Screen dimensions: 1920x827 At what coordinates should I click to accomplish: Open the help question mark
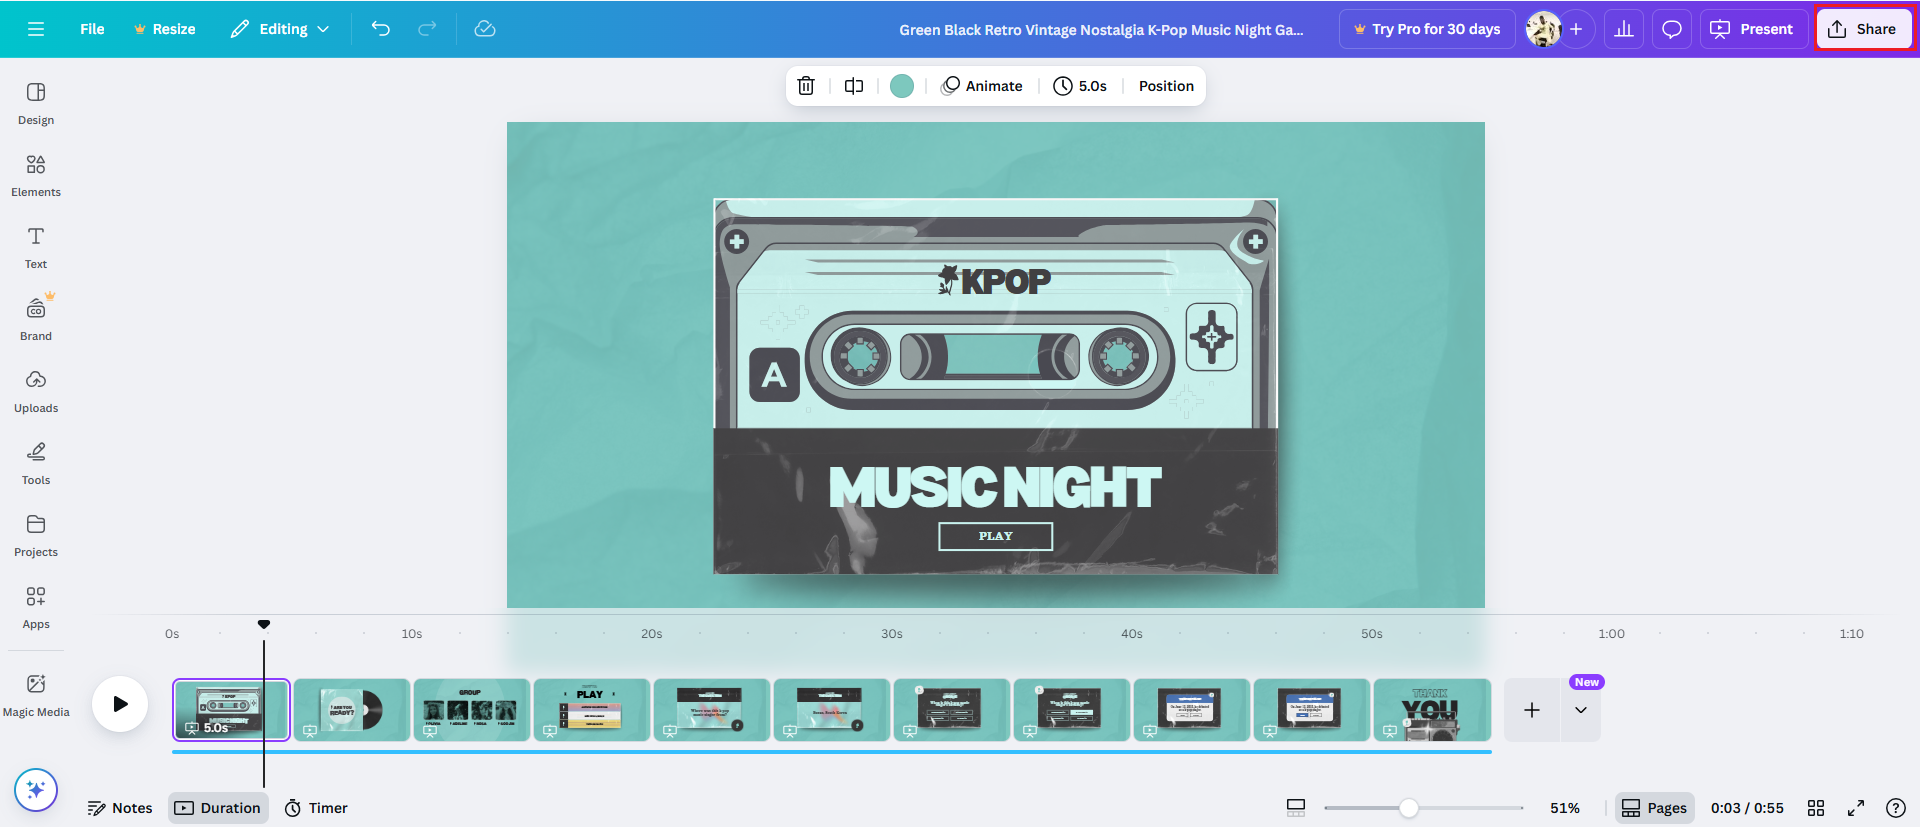pyautogui.click(x=1895, y=808)
